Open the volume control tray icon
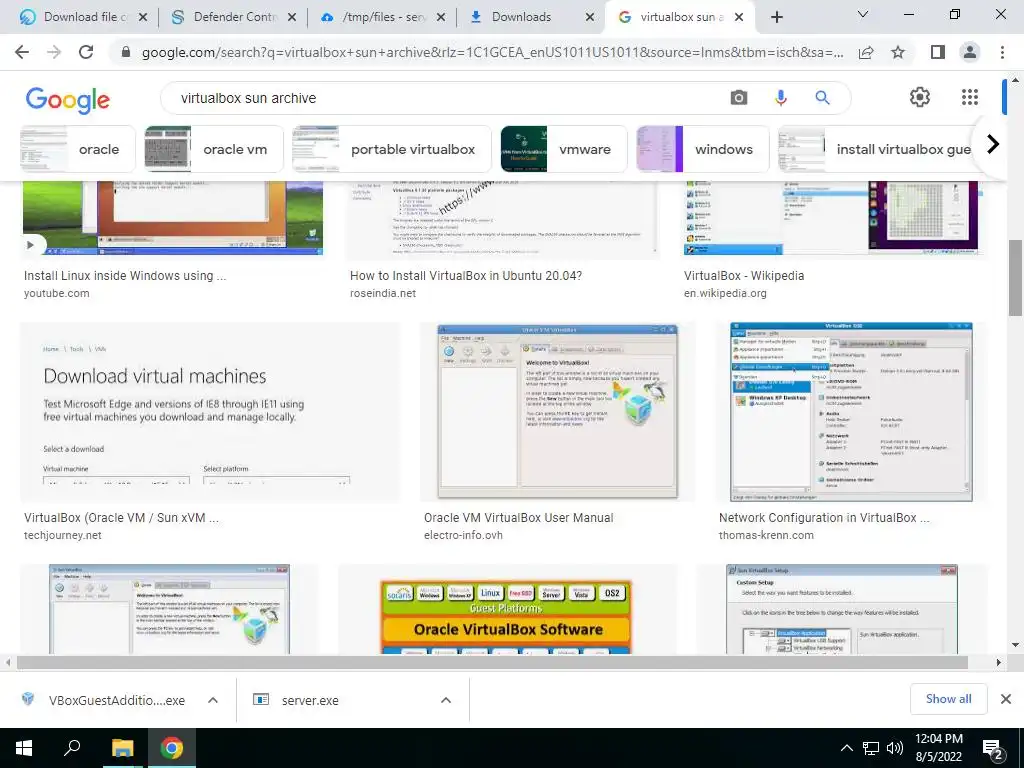Viewport: 1024px width, 768px height. (895, 748)
